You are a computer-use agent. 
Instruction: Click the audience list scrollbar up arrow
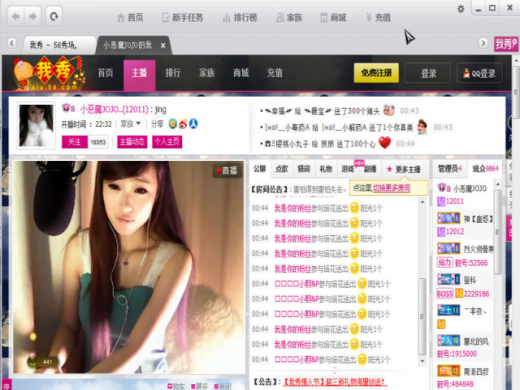(498, 184)
